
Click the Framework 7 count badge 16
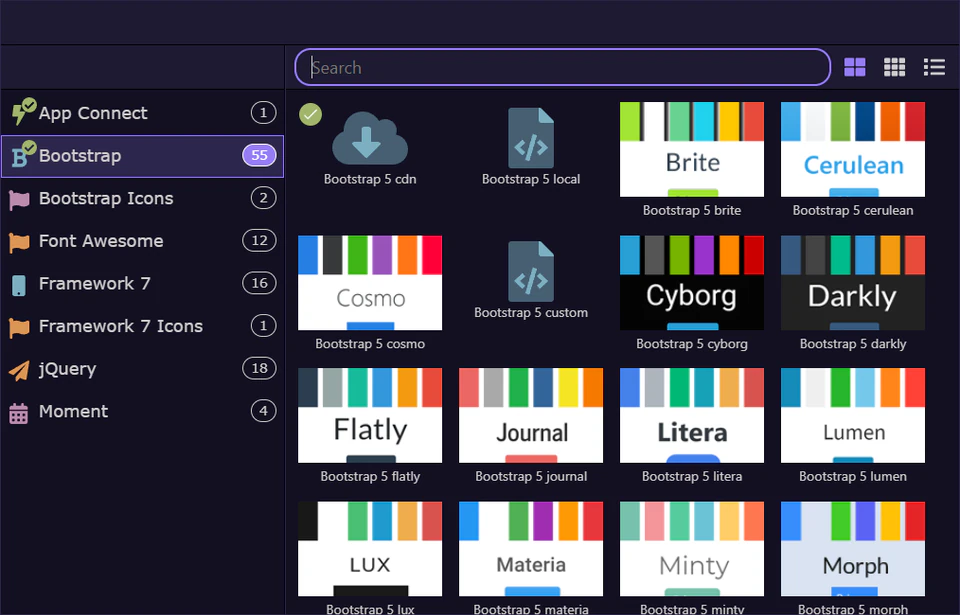pyautogui.click(x=260, y=283)
